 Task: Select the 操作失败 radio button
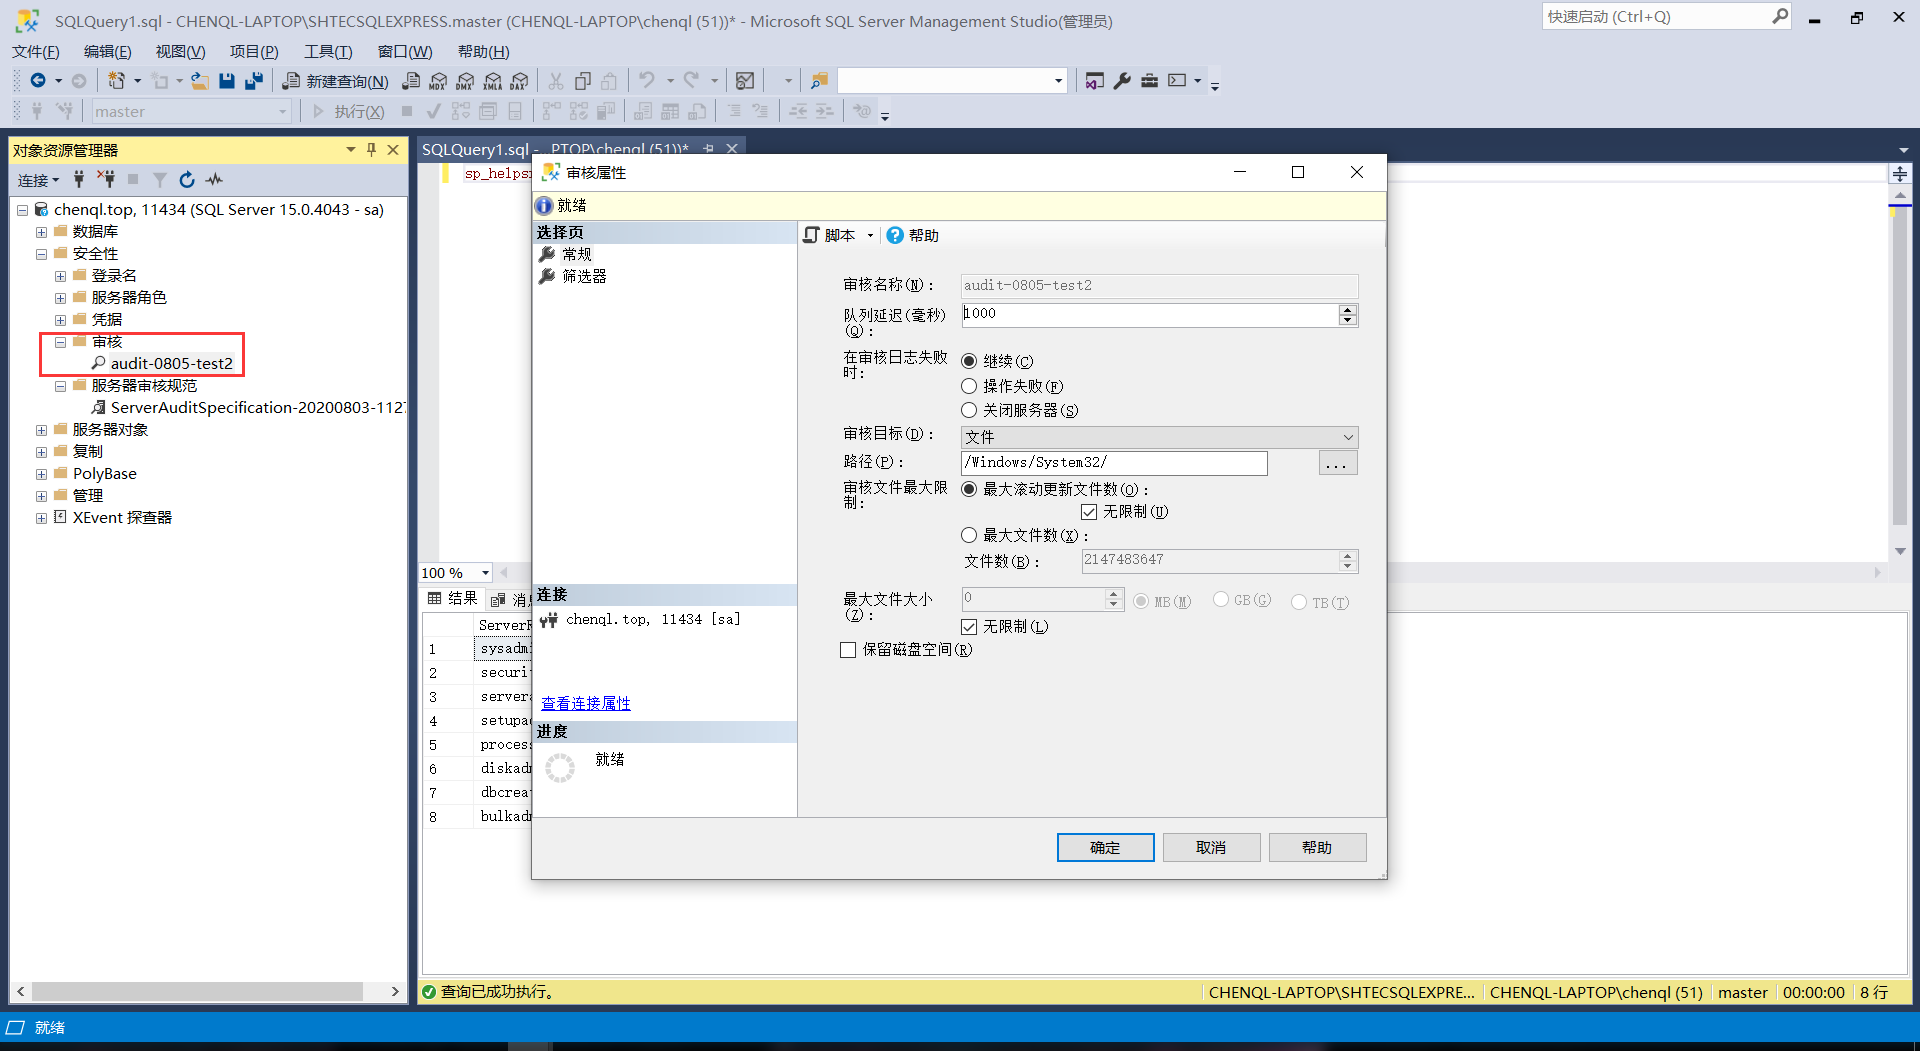pyautogui.click(x=969, y=386)
